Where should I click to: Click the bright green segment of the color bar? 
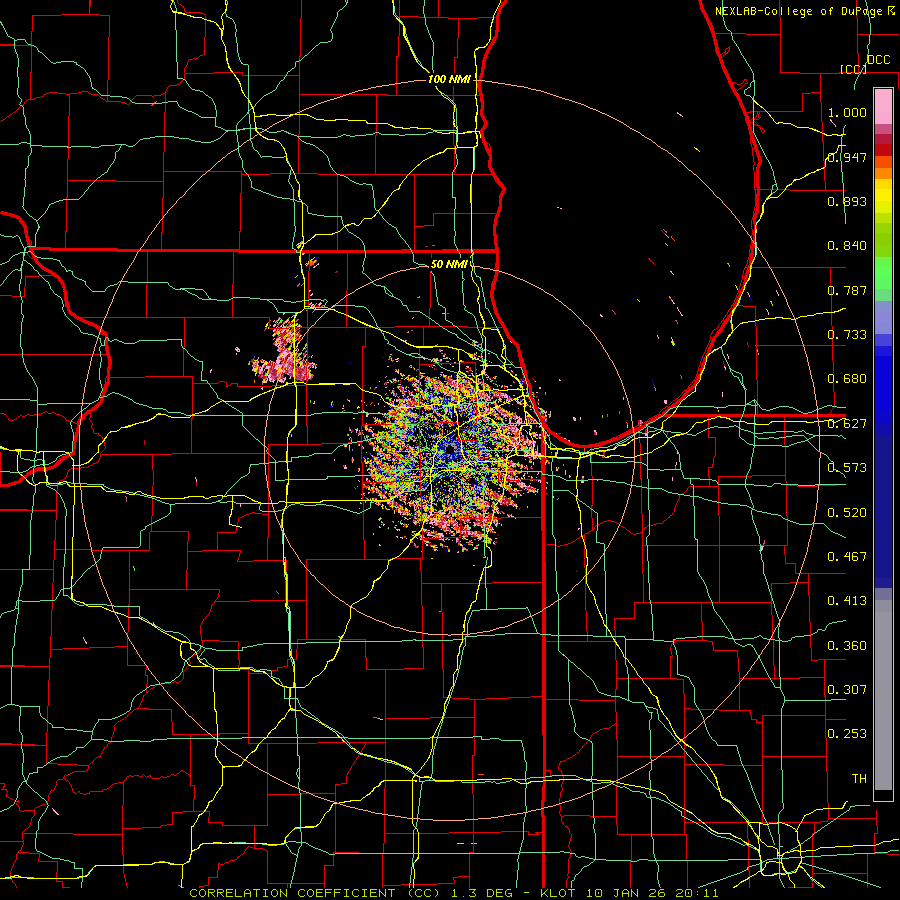click(883, 273)
